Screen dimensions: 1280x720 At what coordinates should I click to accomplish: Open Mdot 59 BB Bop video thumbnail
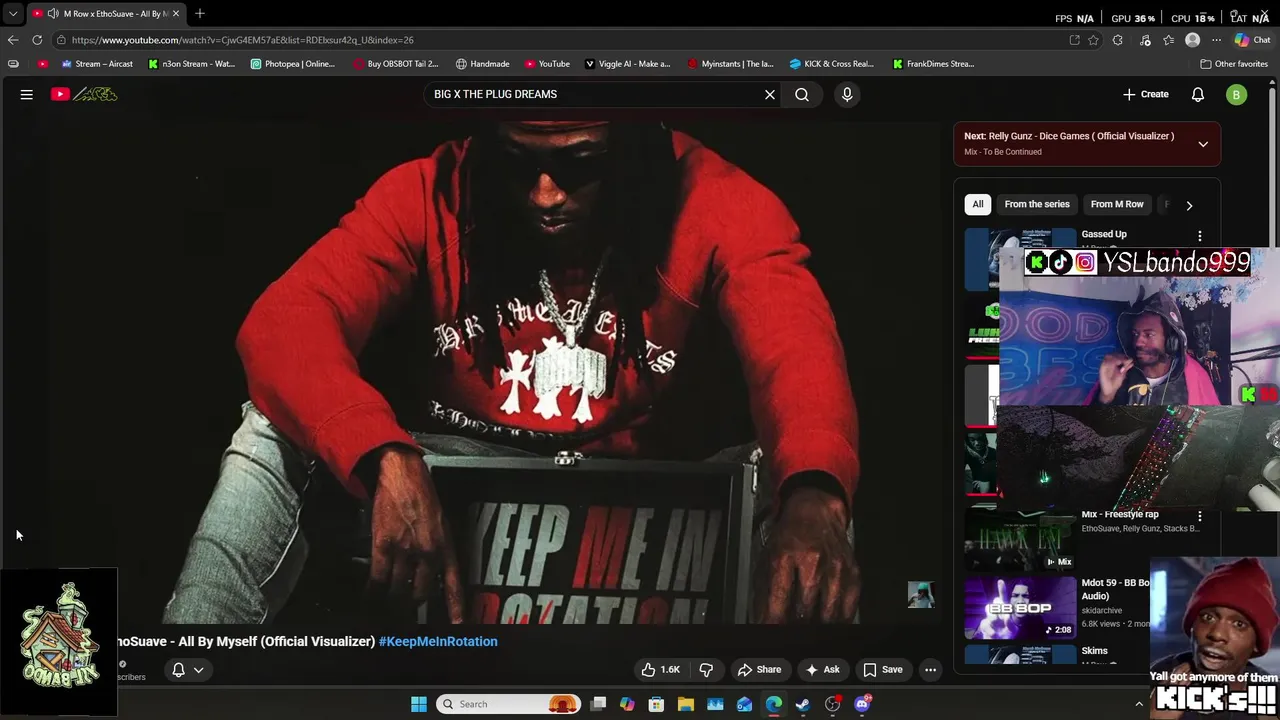point(1020,607)
